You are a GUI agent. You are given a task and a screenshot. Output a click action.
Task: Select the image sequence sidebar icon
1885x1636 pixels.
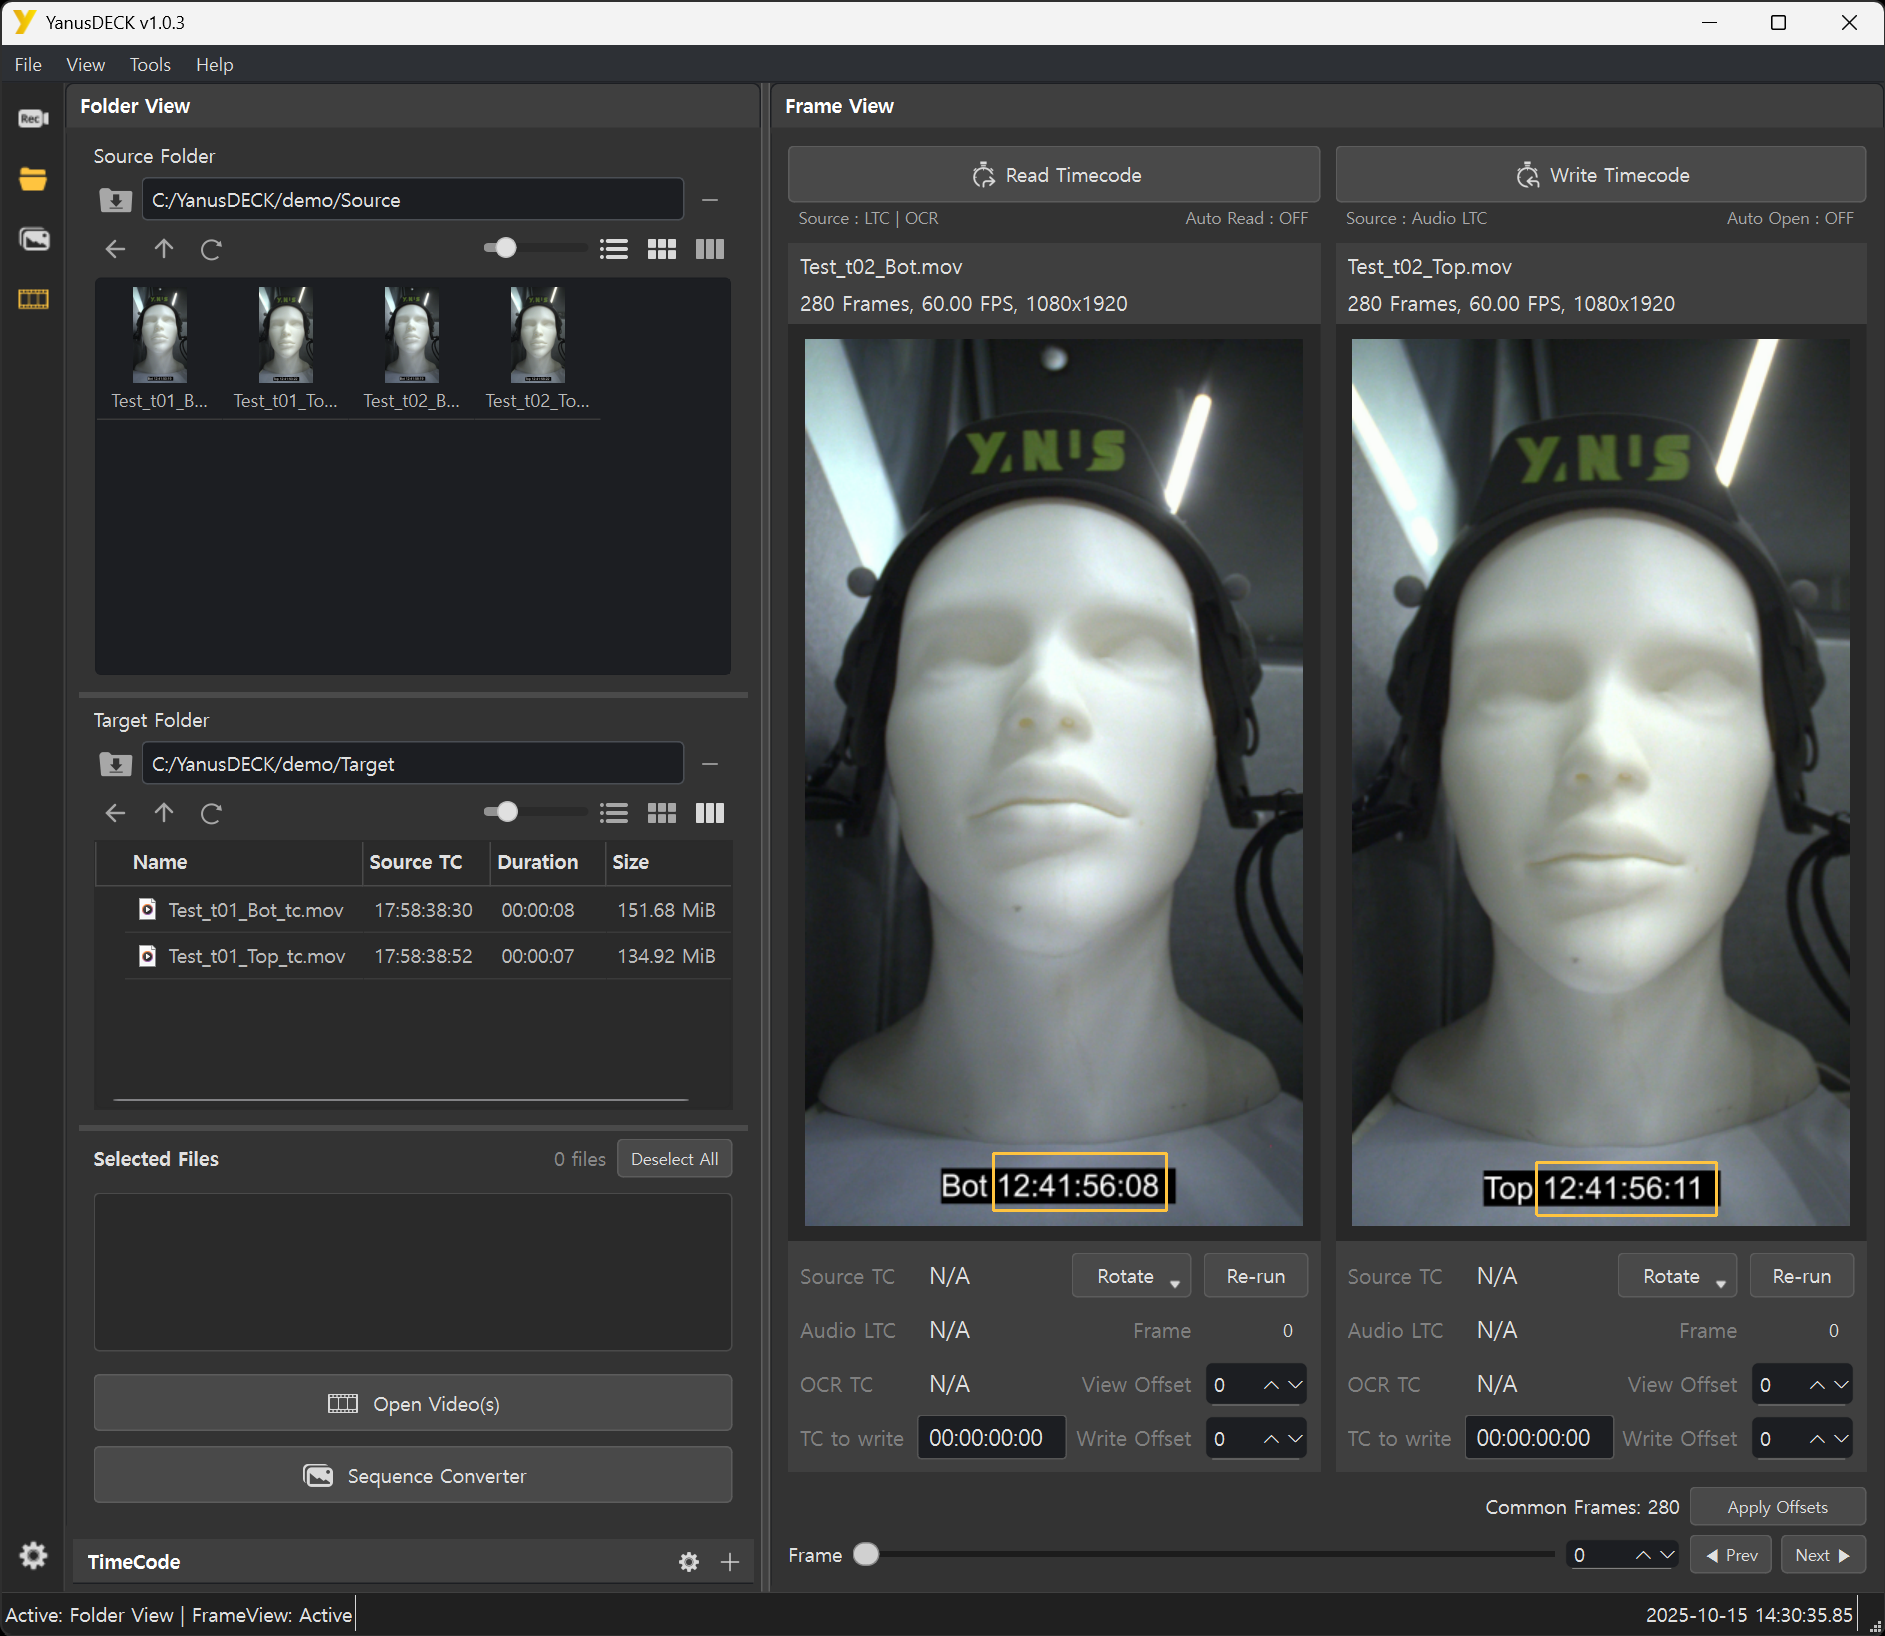click(x=33, y=239)
